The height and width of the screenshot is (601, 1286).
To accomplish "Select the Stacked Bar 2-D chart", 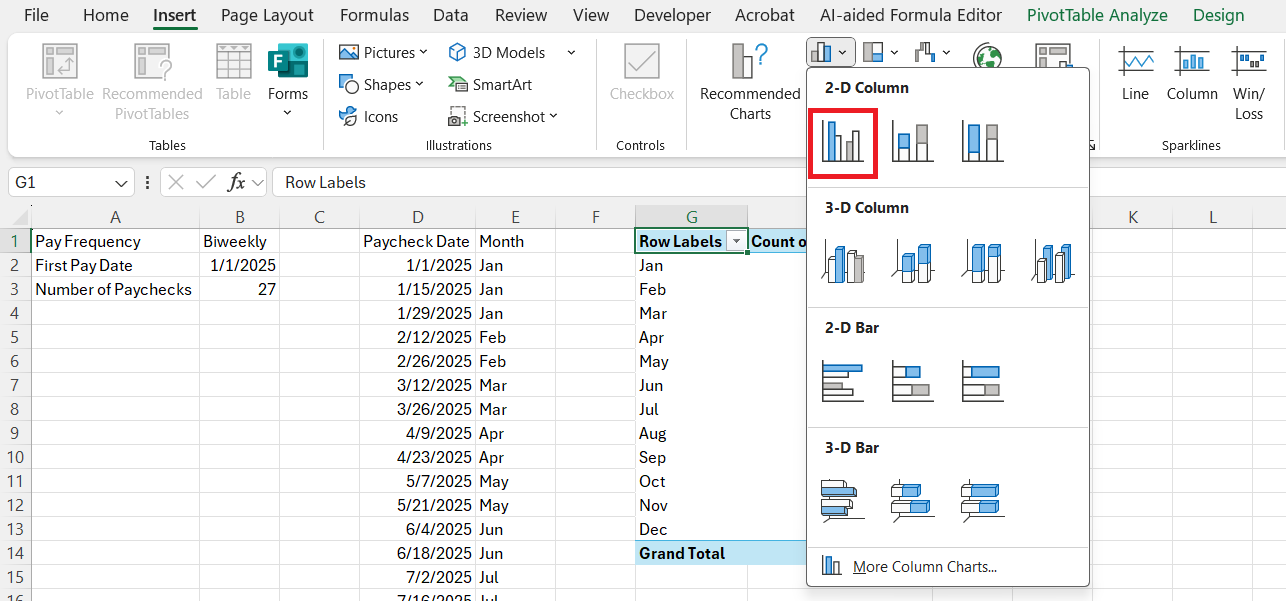I will click(x=912, y=382).
